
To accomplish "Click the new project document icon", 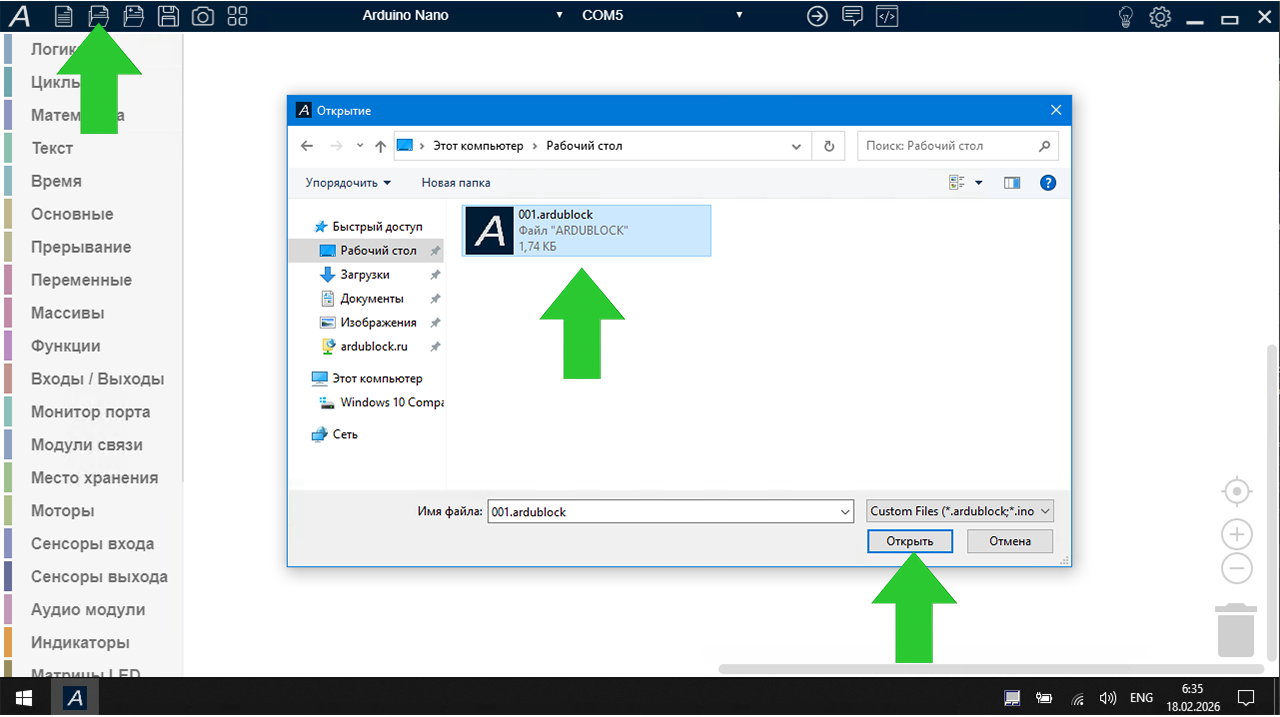I will coord(64,16).
